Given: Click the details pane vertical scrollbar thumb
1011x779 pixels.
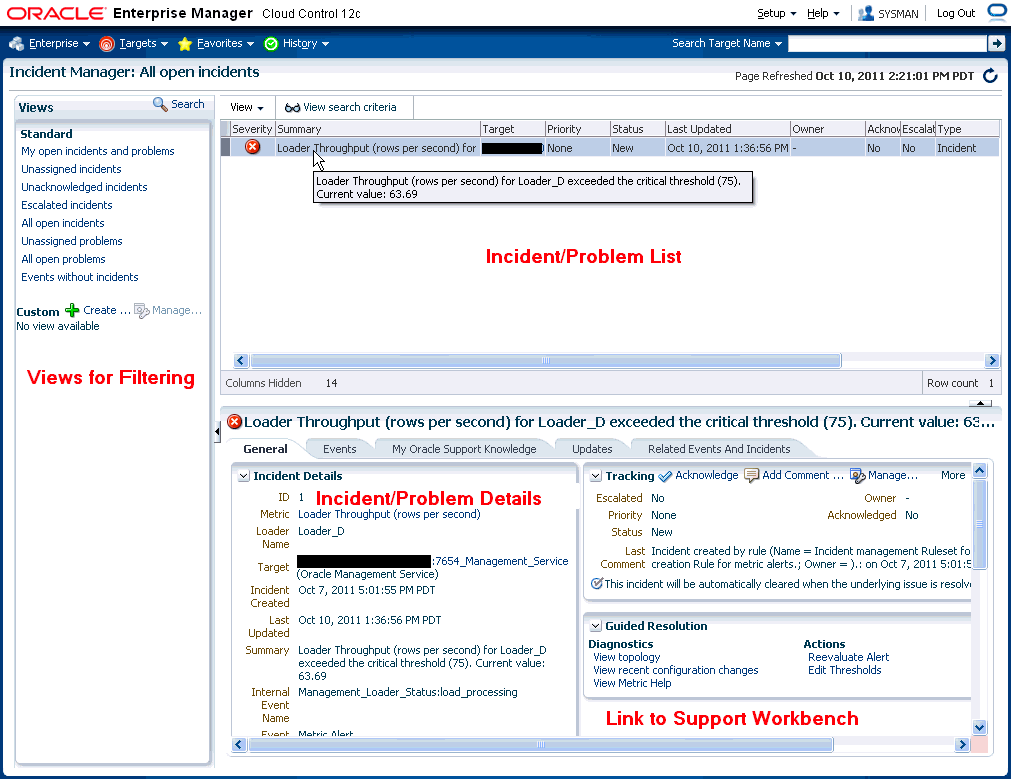Looking at the screenshot, I should click(x=979, y=524).
